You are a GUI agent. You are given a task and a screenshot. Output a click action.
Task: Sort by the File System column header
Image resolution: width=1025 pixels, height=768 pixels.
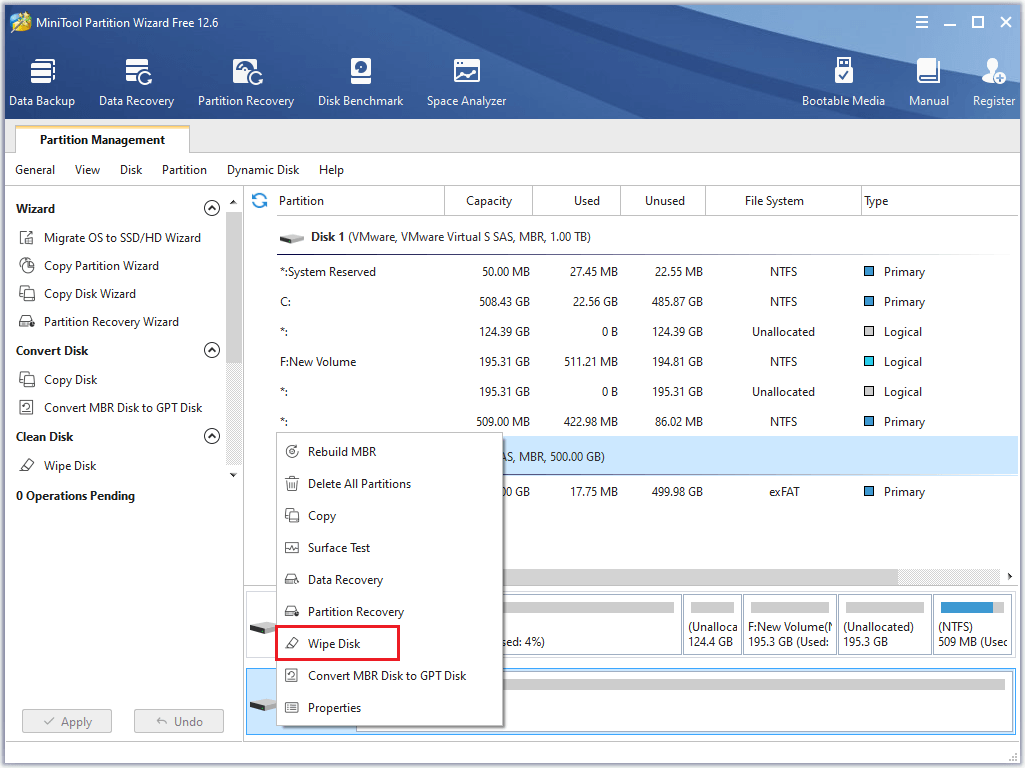(784, 201)
